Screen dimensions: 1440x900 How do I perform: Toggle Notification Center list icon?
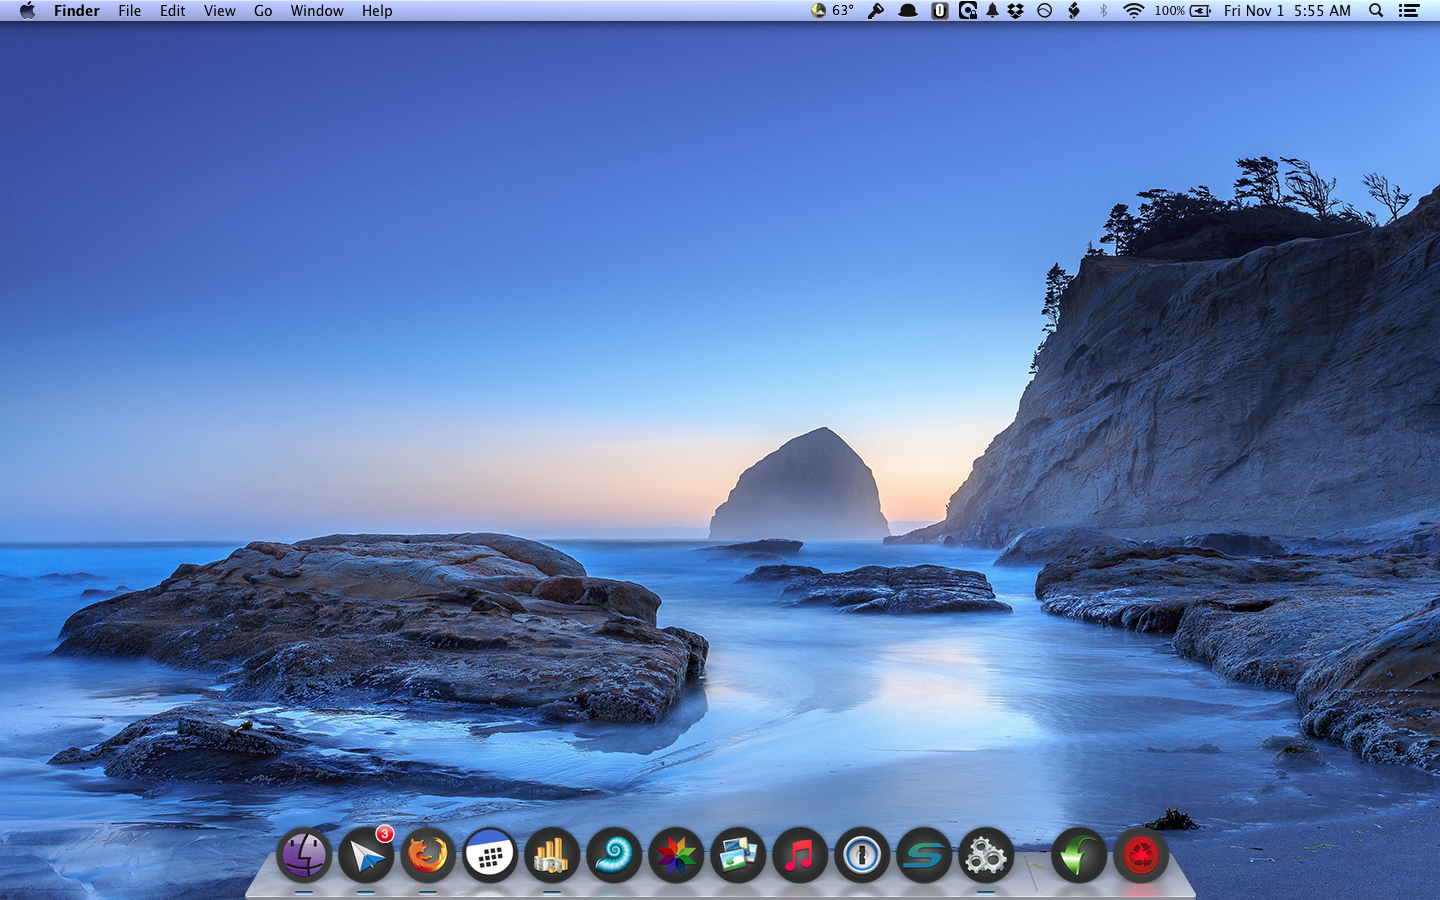pyautogui.click(x=1409, y=11)
